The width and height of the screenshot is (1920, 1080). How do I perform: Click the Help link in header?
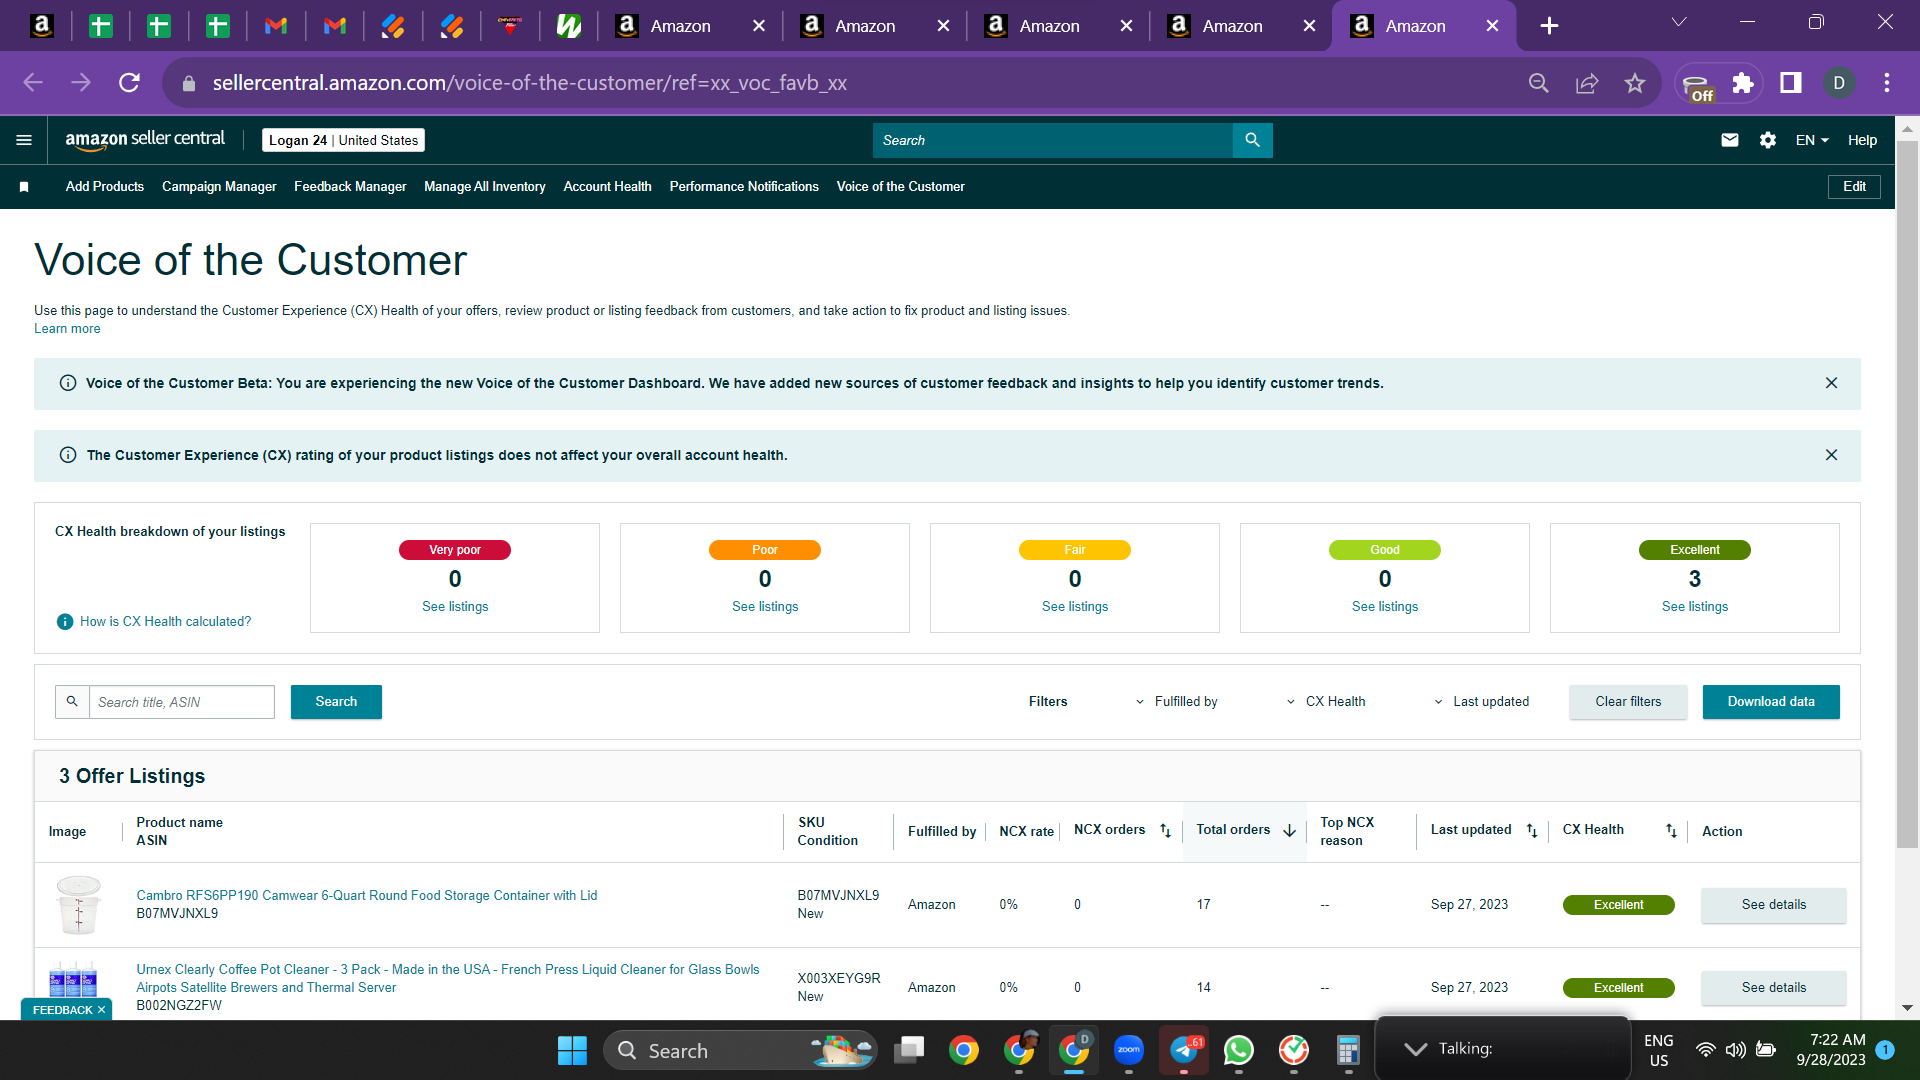[x=1862, y=140]
